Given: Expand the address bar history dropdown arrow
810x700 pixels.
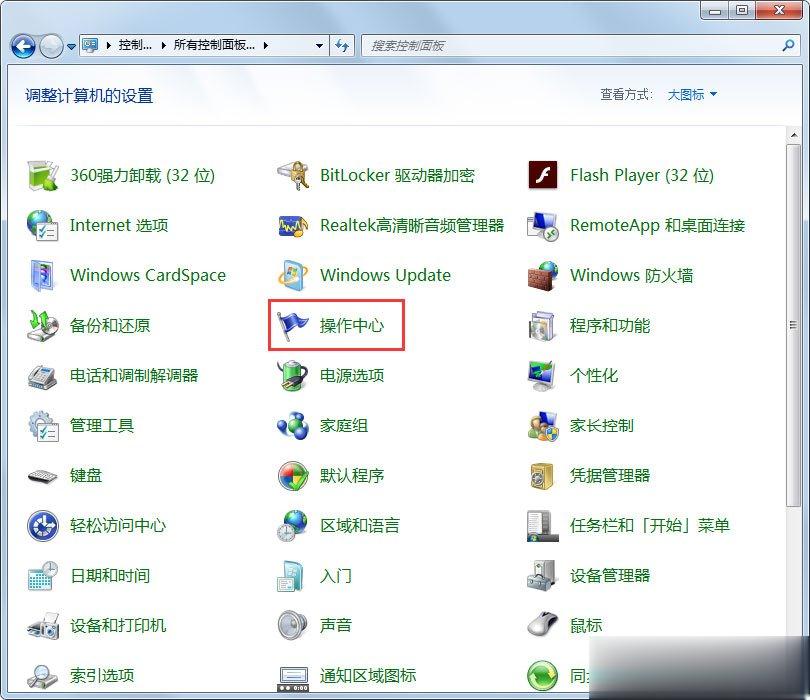Looking at the screenshot, I should click(x=320, y=45).
